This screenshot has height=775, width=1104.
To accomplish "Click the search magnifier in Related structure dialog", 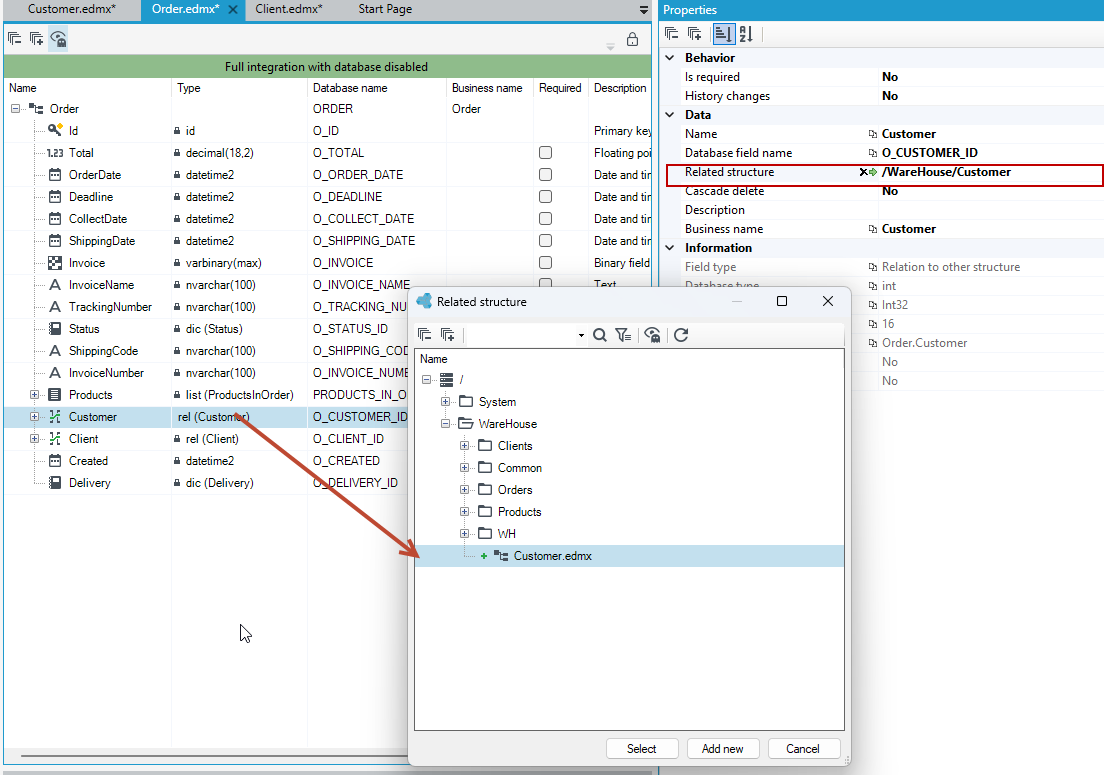I will tap(600, 335).
